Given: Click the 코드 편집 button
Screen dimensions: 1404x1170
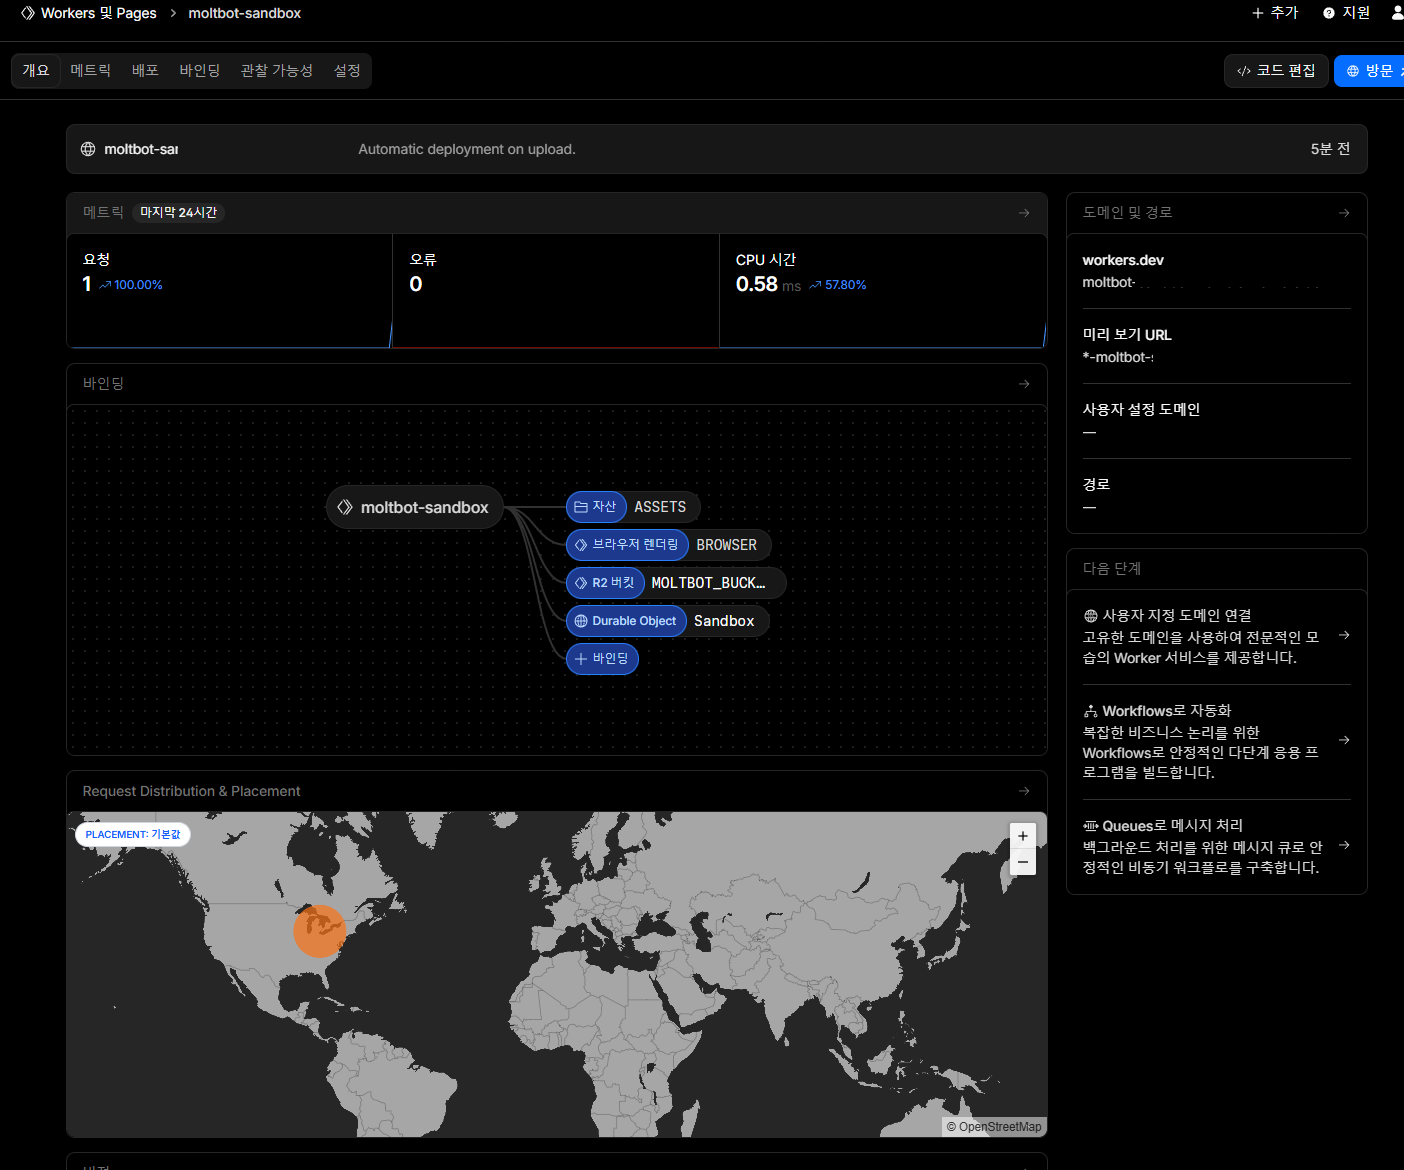Looking at the screenshot, I should coord(1276,71).
